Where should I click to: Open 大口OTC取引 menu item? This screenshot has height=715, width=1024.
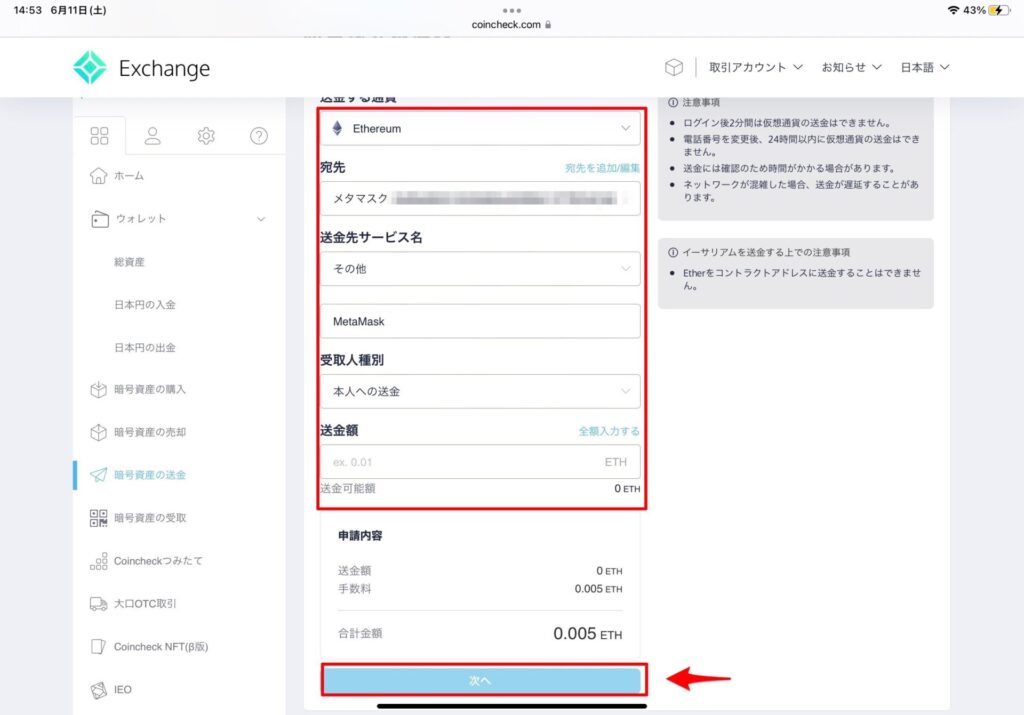coord(145,604)
